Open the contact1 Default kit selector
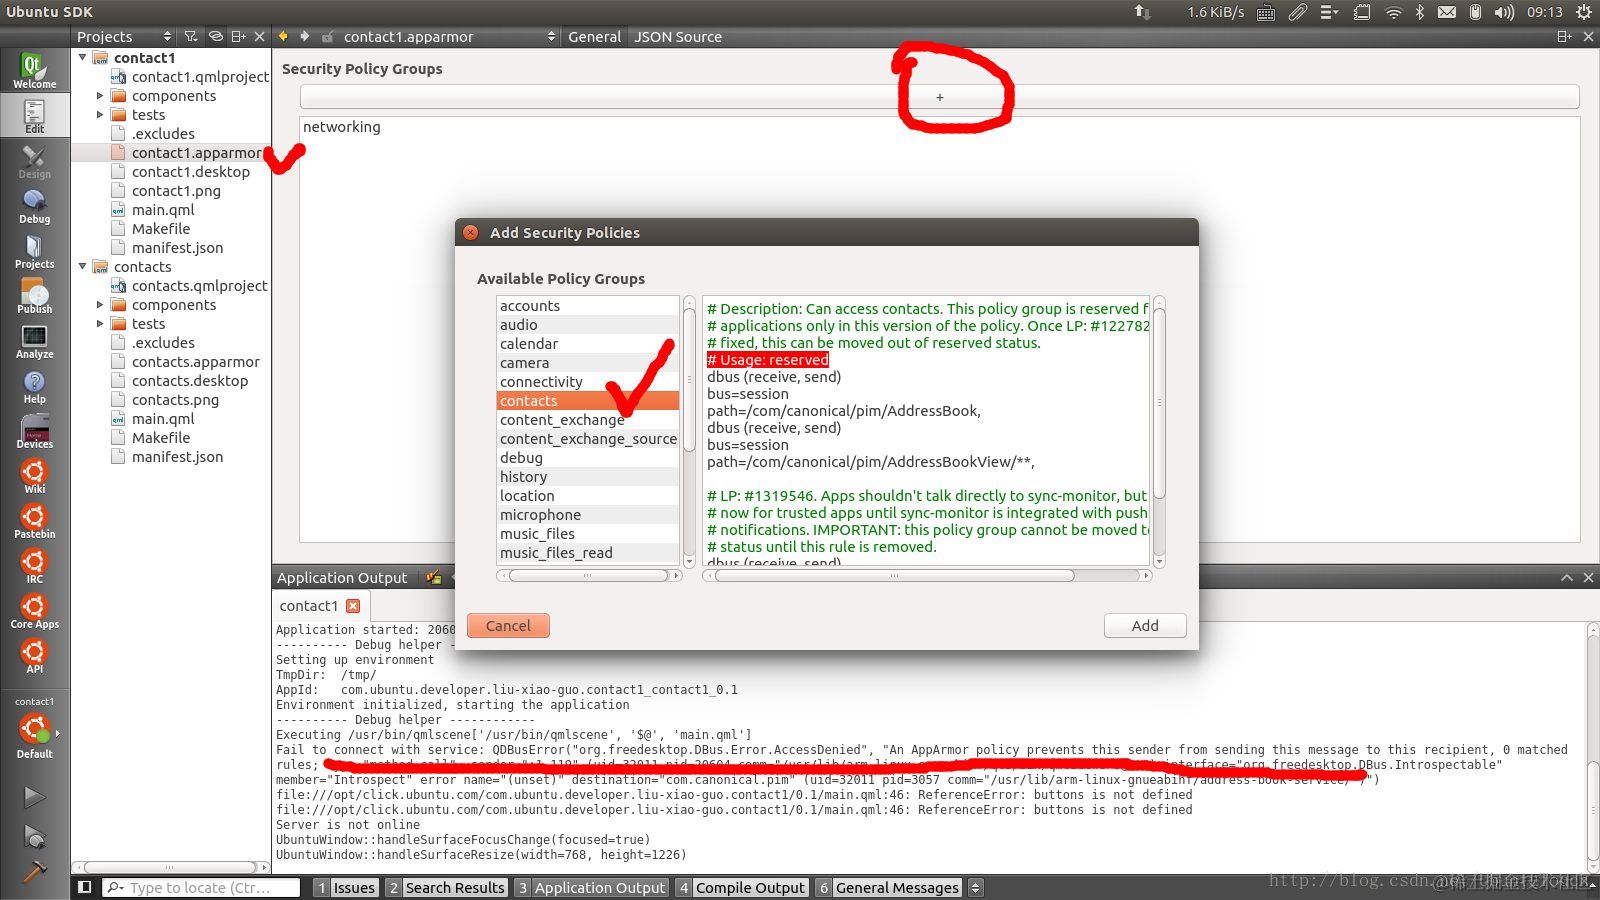This screenshot has width=1600, height=900. pyautogui.click(x=34, y=728)
